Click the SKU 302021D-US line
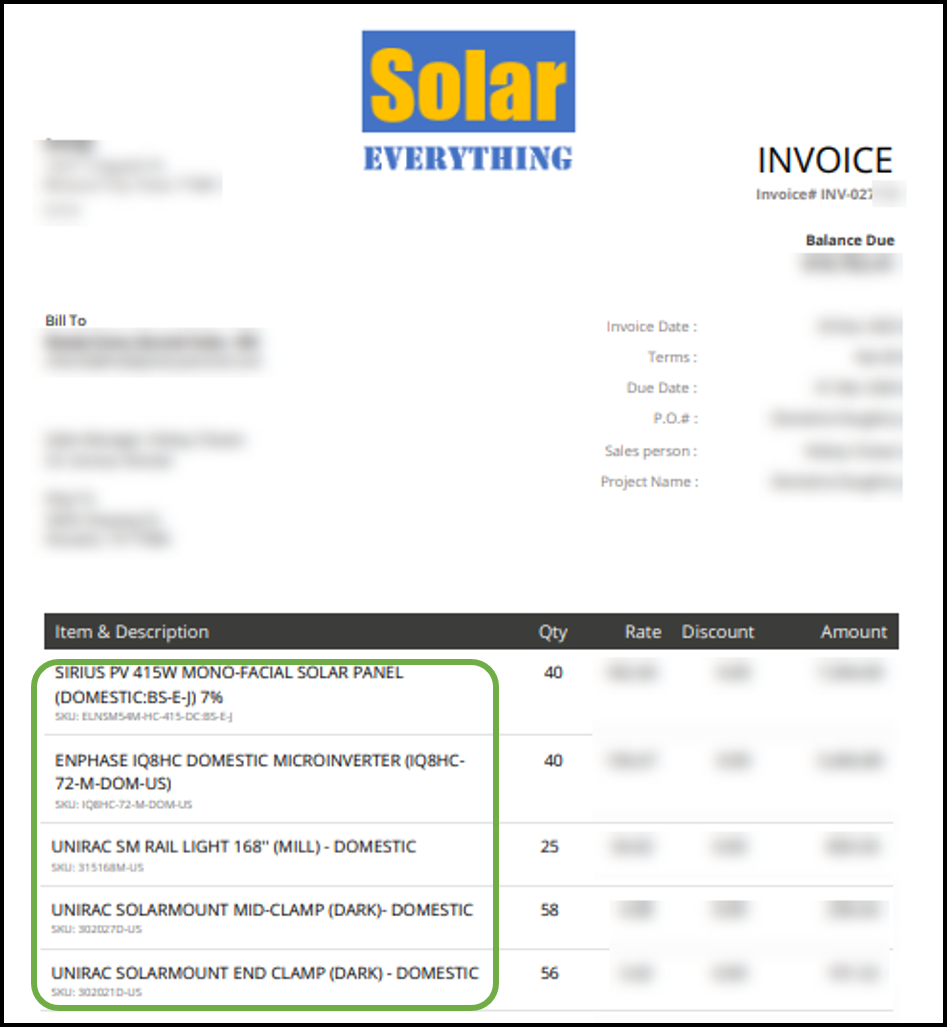This screenshot has height=1027, width=947. (96, 992)
